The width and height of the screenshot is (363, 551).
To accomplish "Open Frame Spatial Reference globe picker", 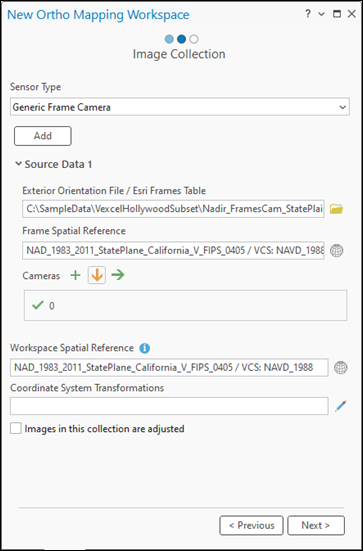I will [x=337, y=251].
